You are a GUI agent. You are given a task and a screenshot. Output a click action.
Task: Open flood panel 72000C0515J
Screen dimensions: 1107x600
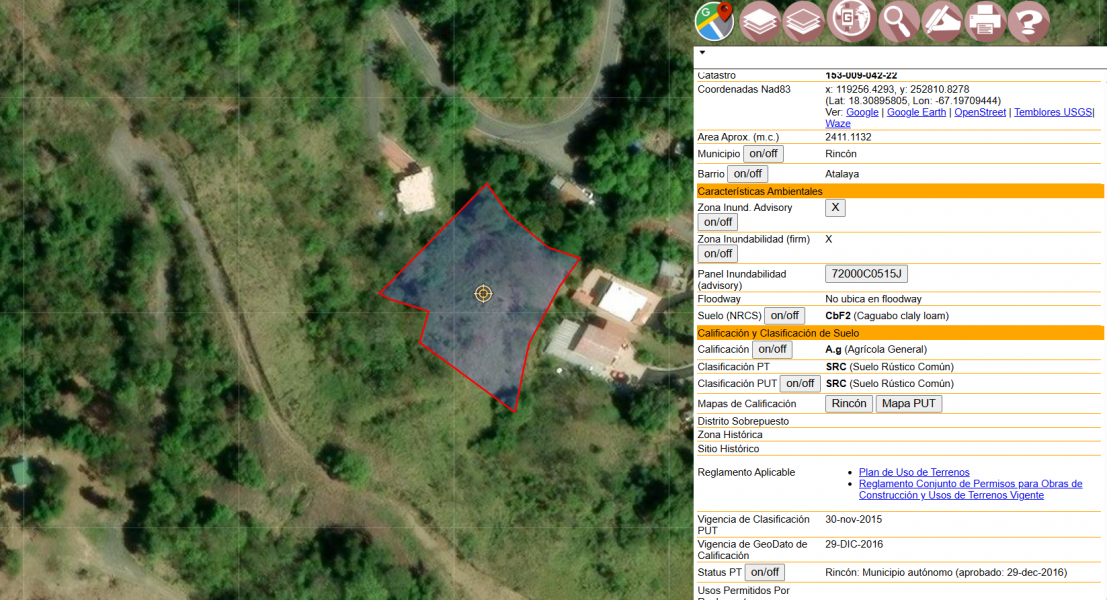point(866,274)
